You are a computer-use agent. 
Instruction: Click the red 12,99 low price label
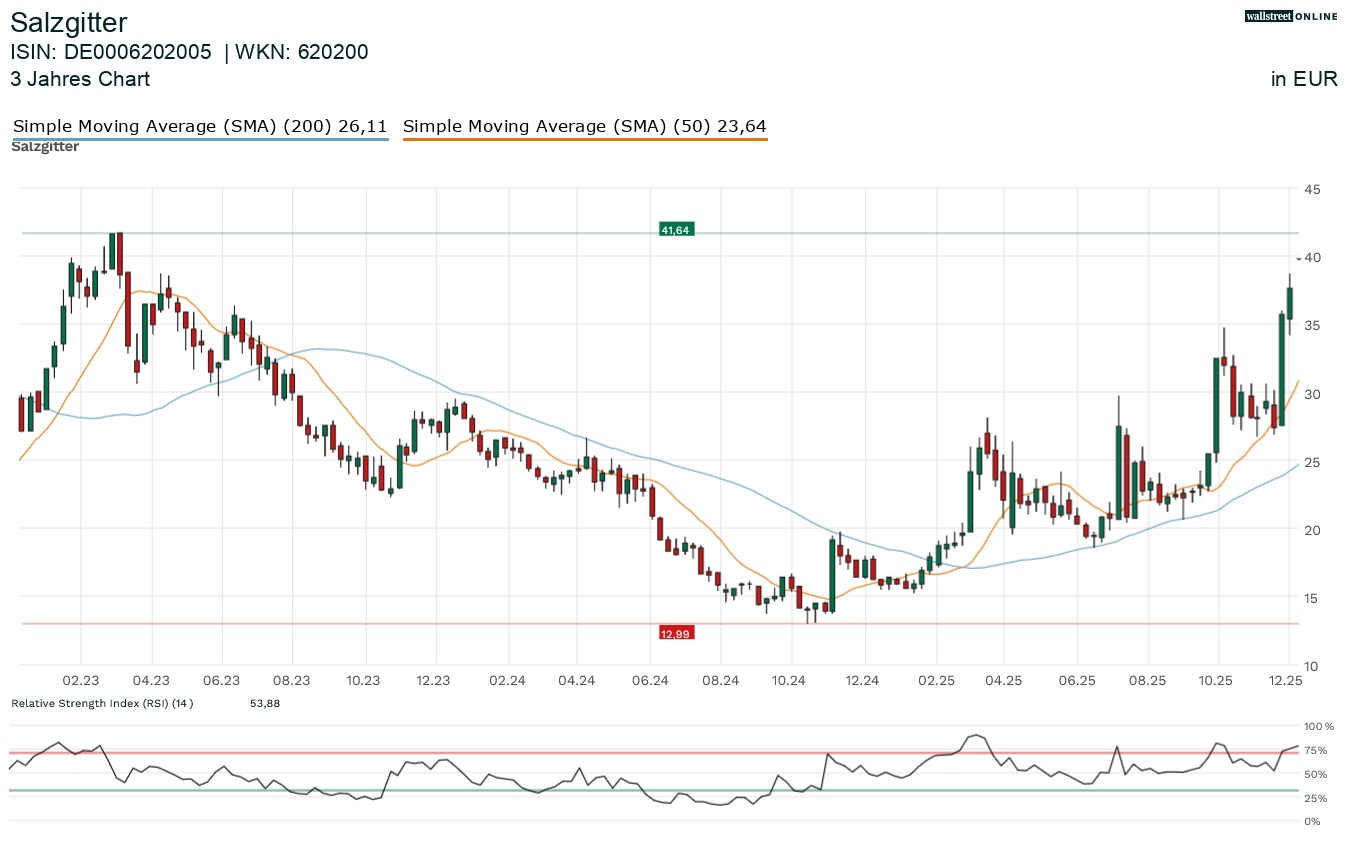point(675,633)
